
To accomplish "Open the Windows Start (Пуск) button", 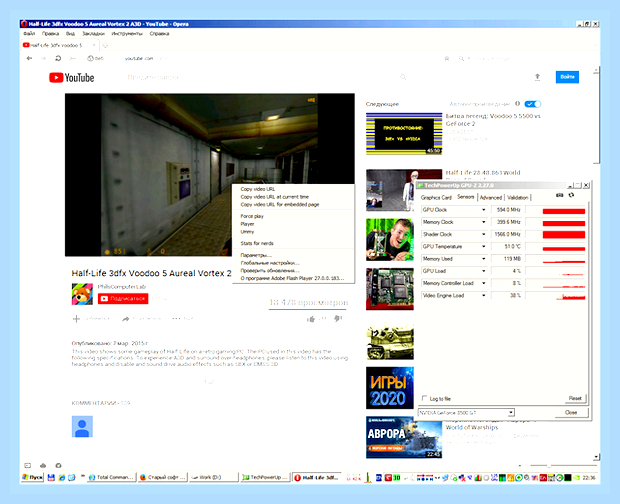I will 32,478.
